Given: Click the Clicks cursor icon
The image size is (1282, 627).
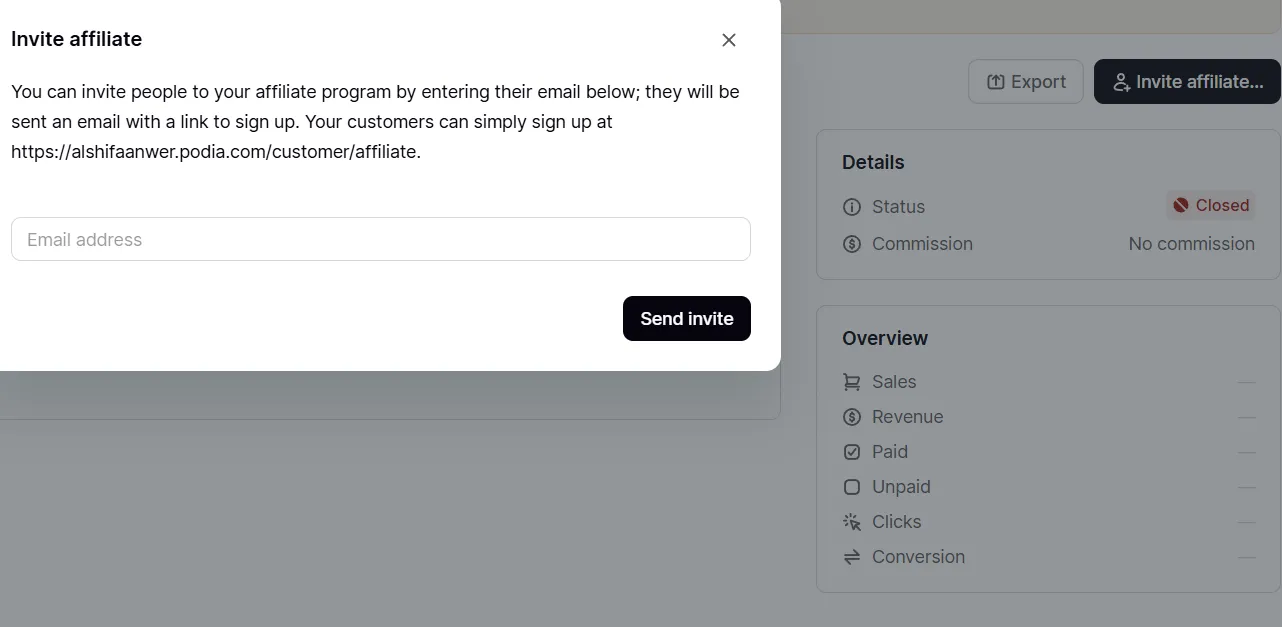Looking at the screenshot, I should (x=852, y=522).
